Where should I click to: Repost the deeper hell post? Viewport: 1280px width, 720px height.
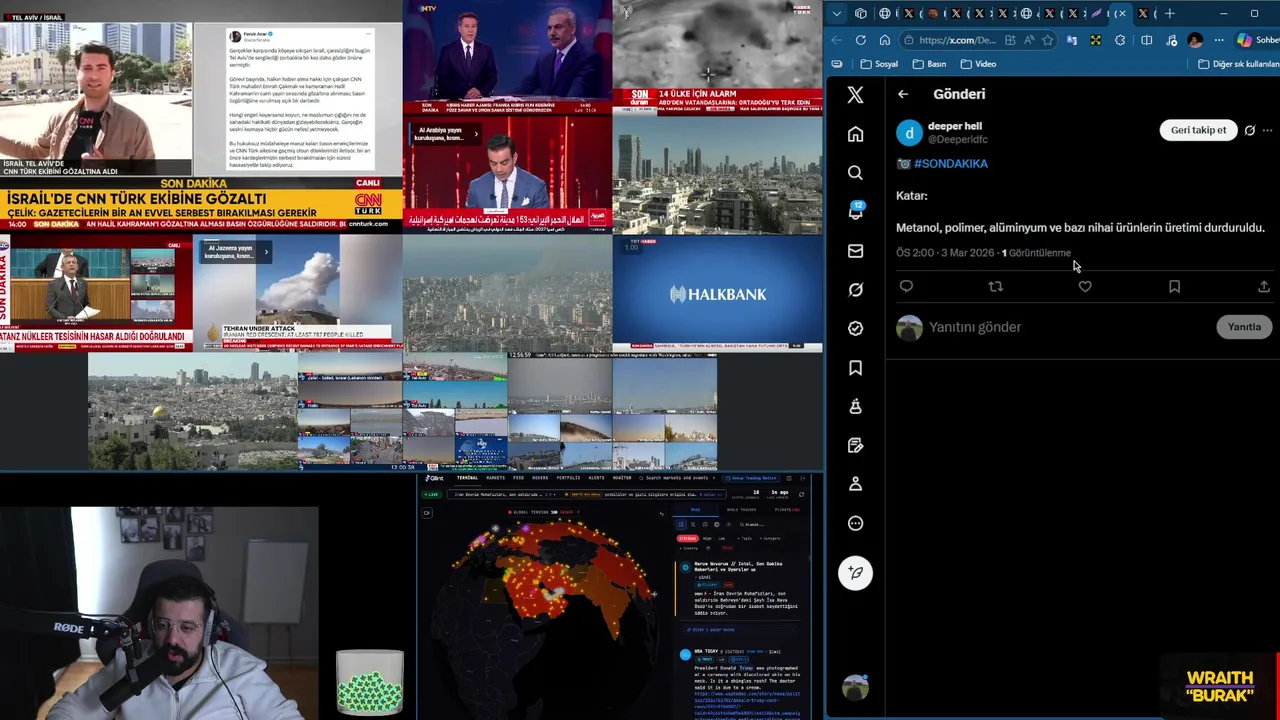pyautogui.click(x=995, y=286)
